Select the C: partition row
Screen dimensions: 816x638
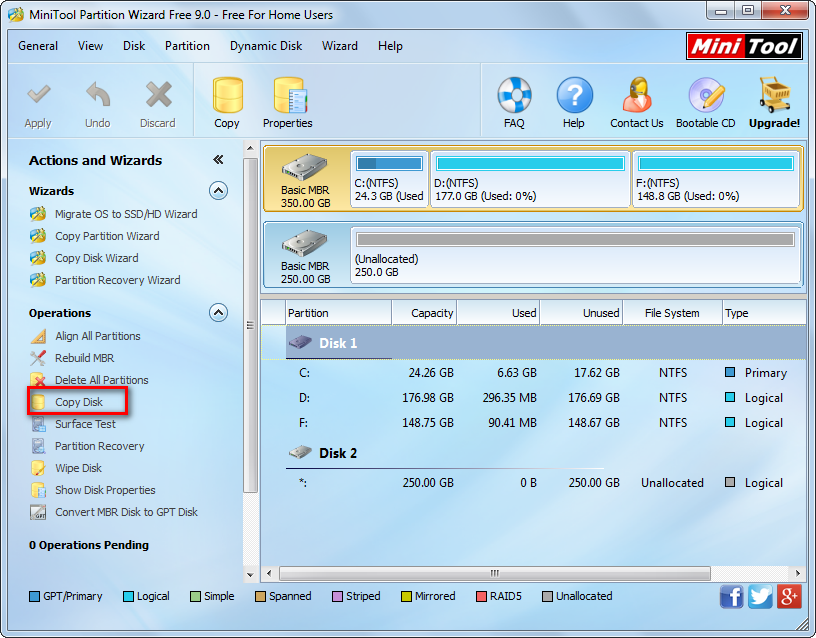coord(534,373)
